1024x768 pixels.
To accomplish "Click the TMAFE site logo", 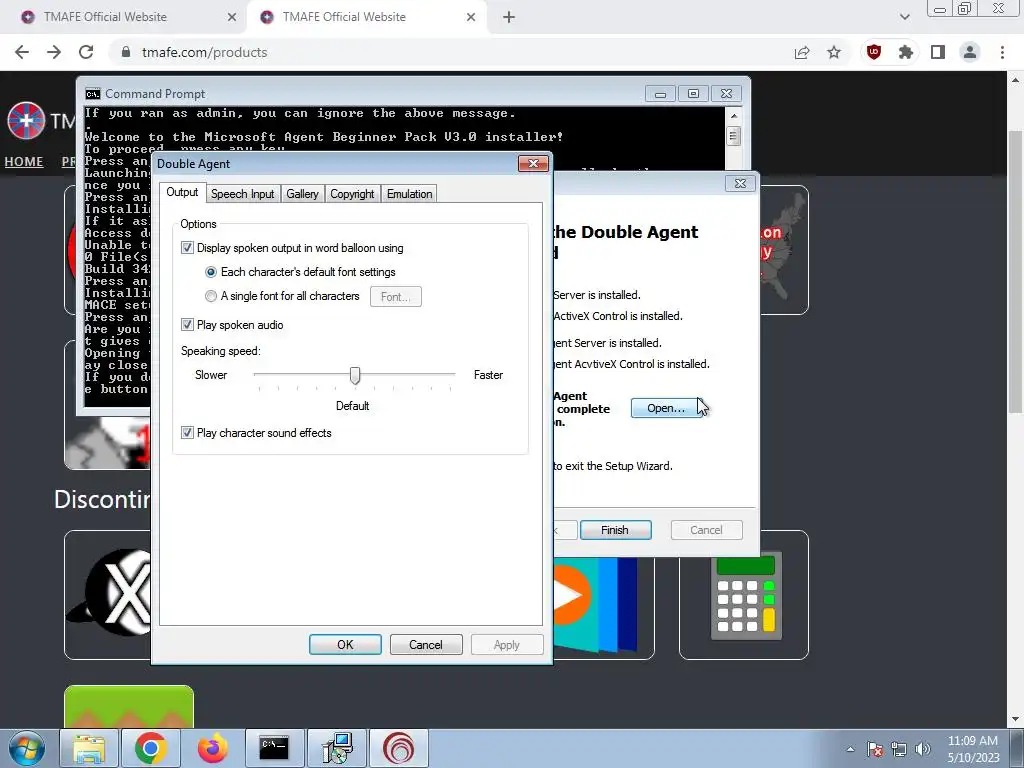I will 26,121.
